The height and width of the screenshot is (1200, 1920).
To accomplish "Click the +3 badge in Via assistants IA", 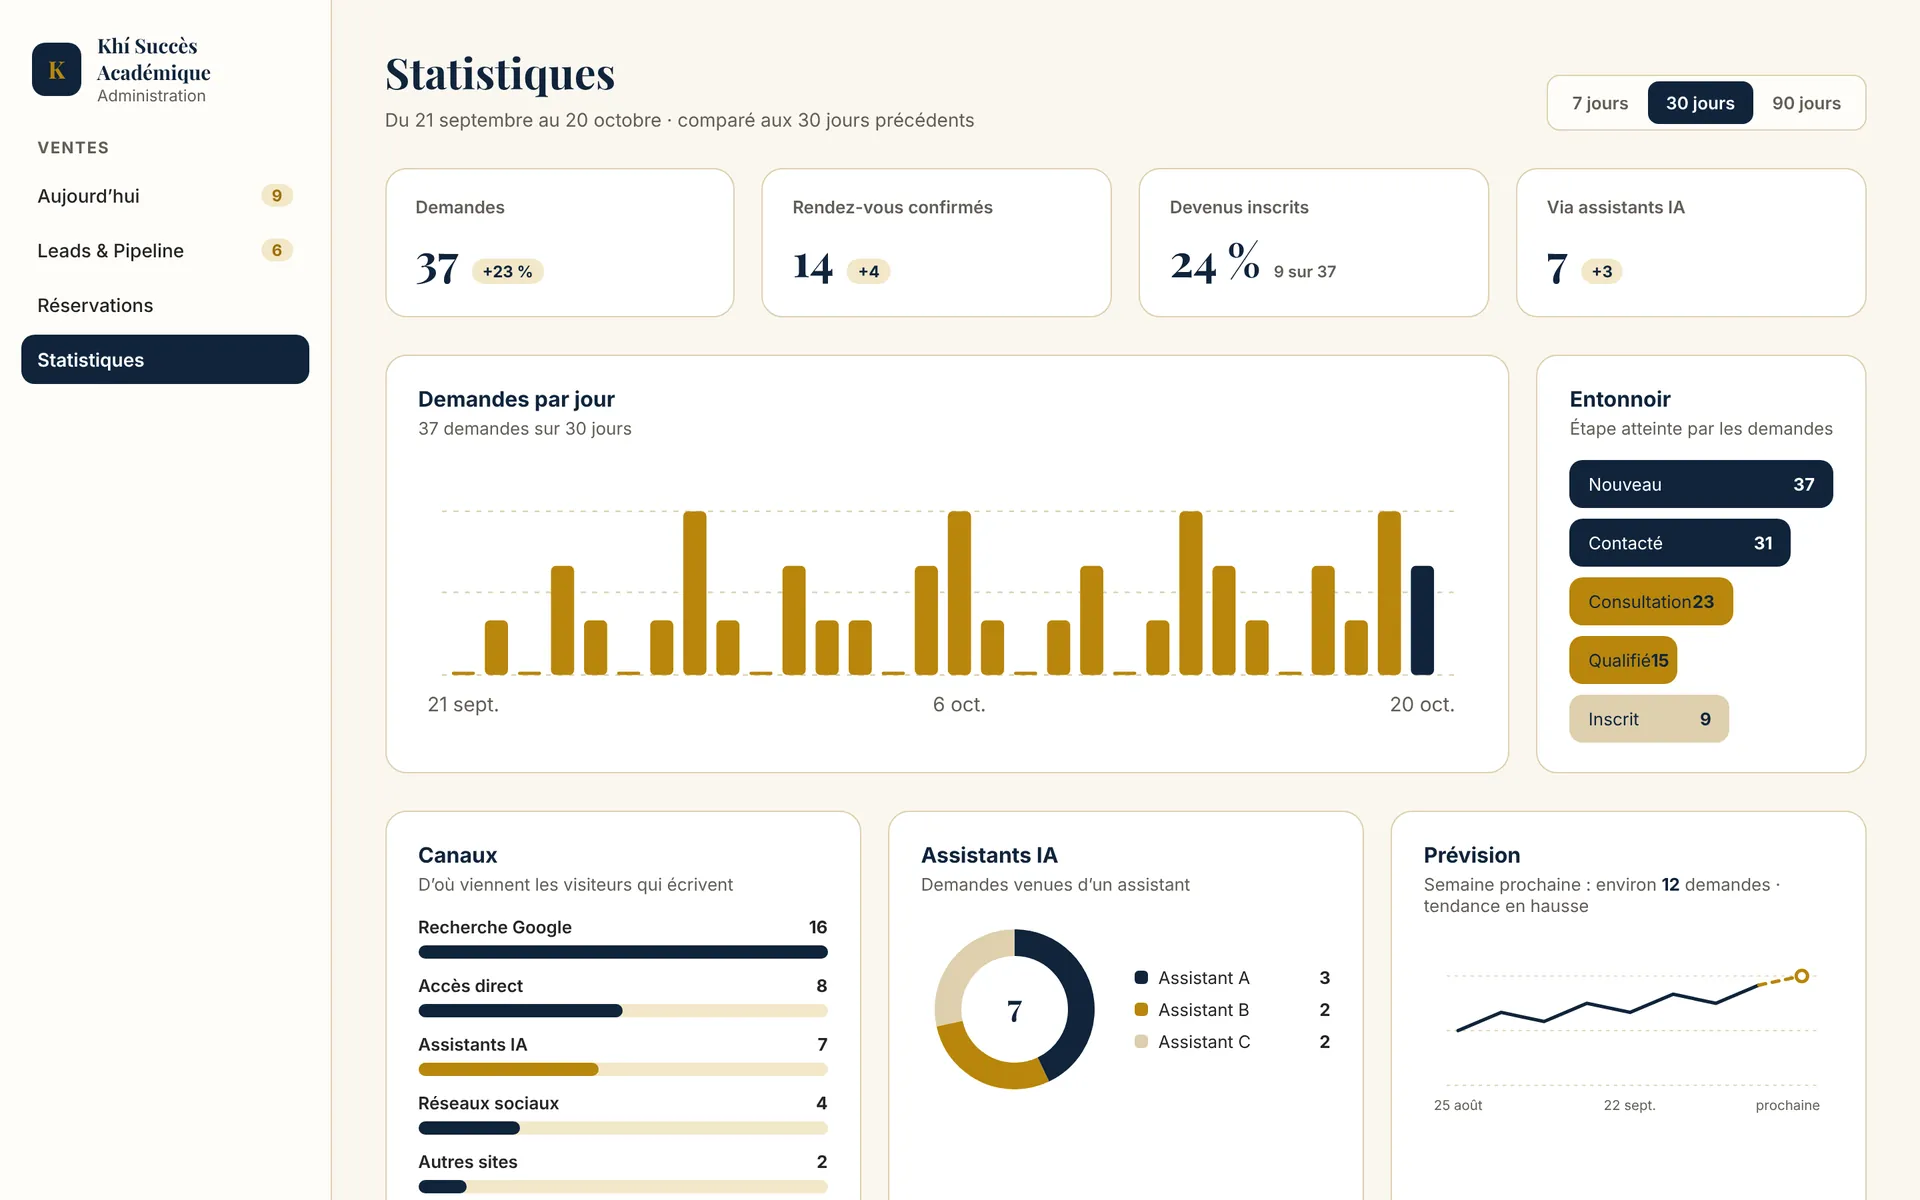I will point(1602,271).
